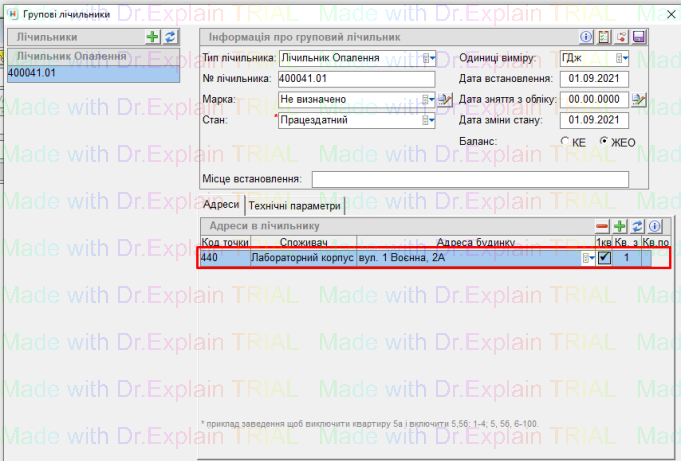The height and width of the screenshot is (461, 681).
Task: Click the Місце встановлення input field
Action: tap(469, 179)
